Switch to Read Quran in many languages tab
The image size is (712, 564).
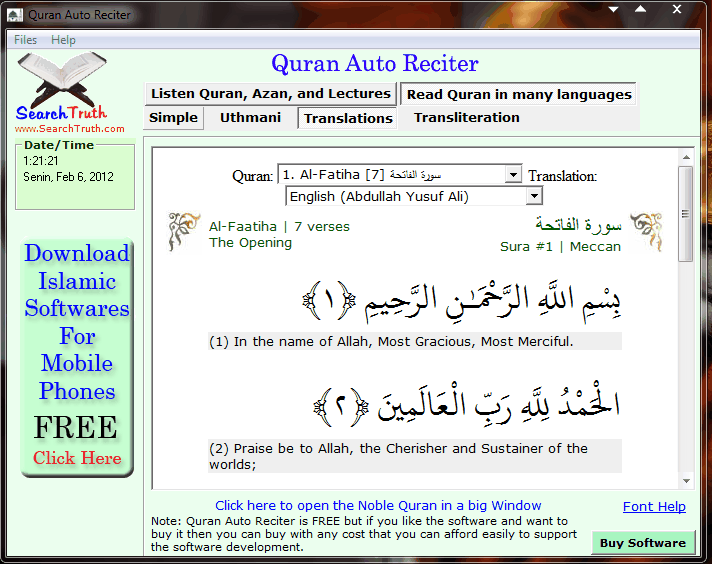pos(519,94)
